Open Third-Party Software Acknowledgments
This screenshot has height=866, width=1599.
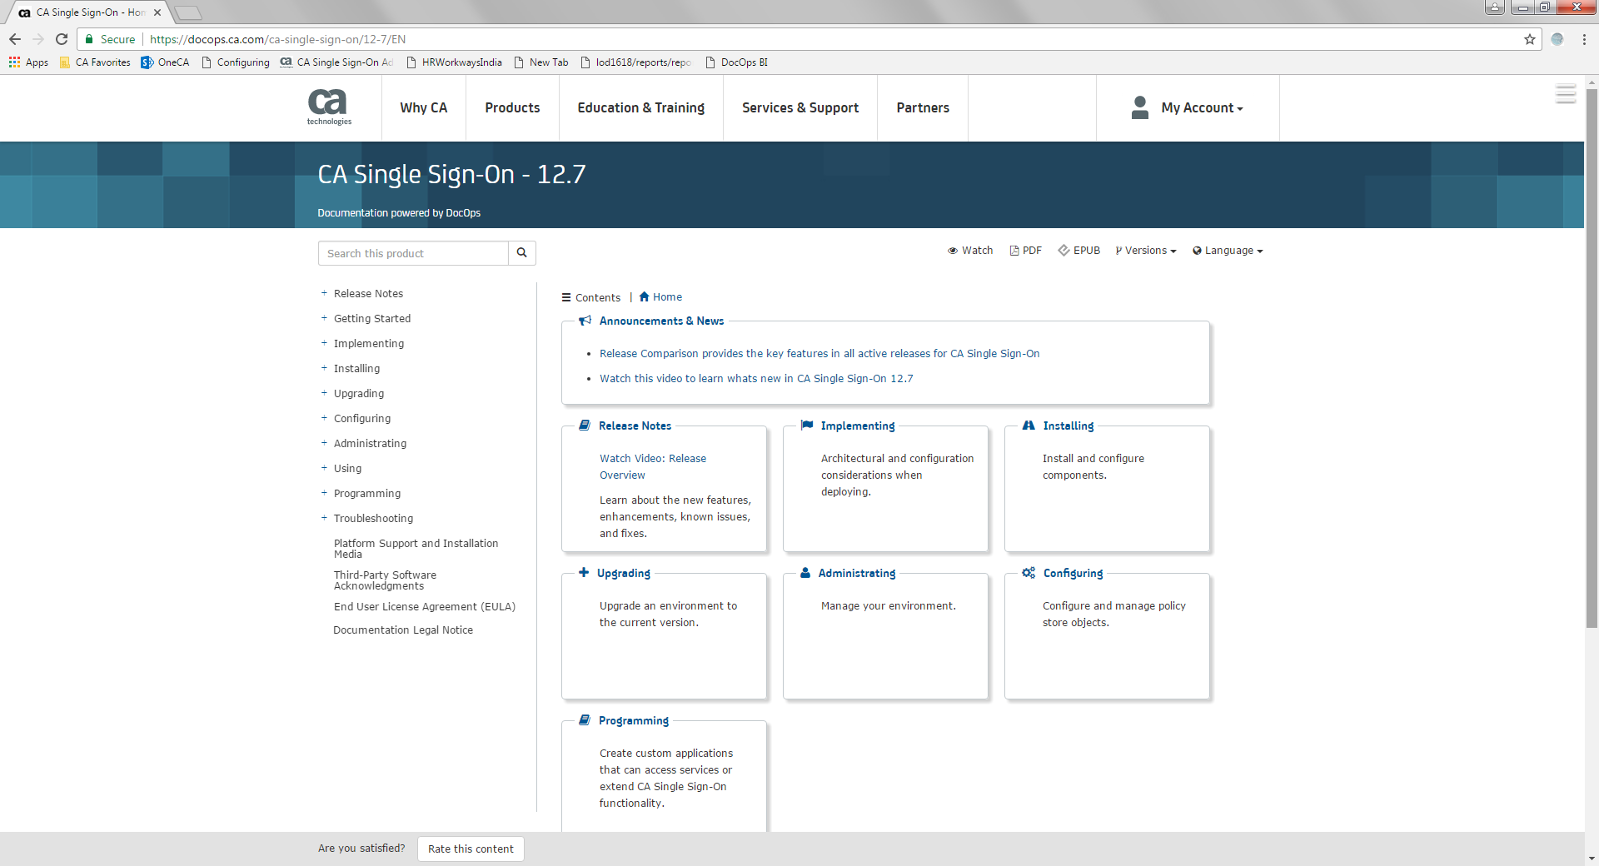385,581
